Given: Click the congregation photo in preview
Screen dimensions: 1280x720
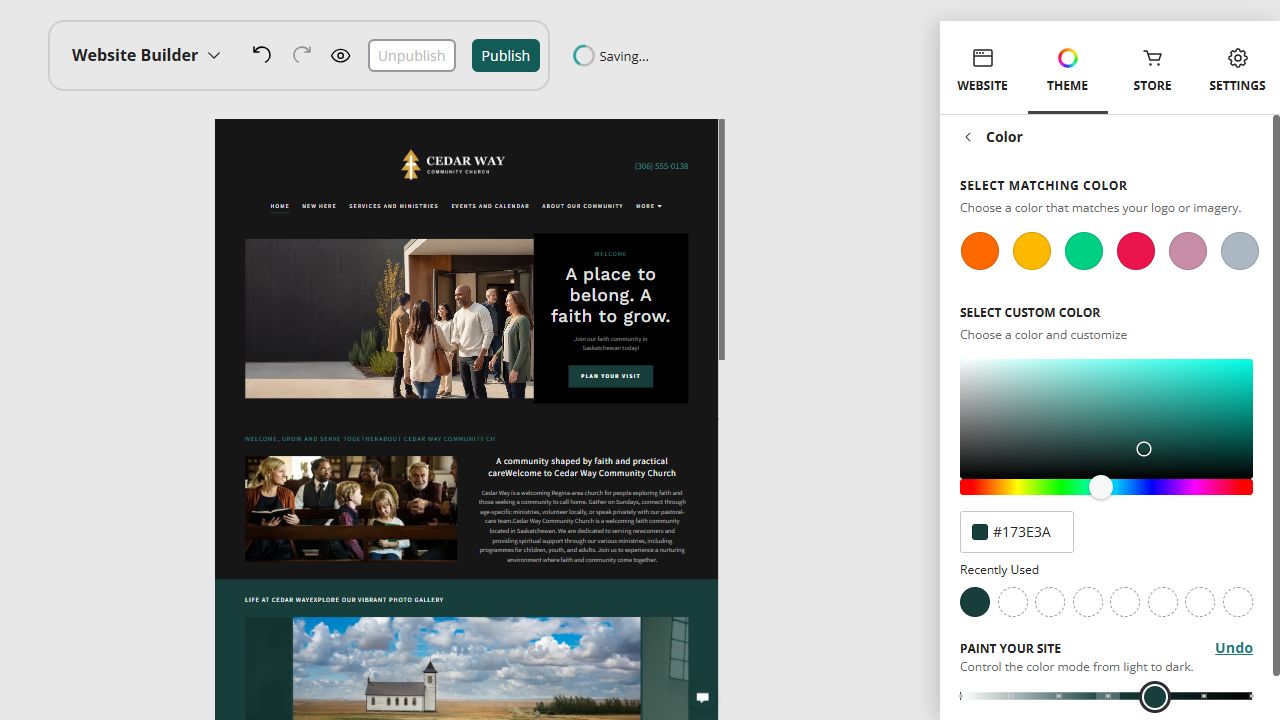Looking at the screenshot, I should (x=351, y=508).
